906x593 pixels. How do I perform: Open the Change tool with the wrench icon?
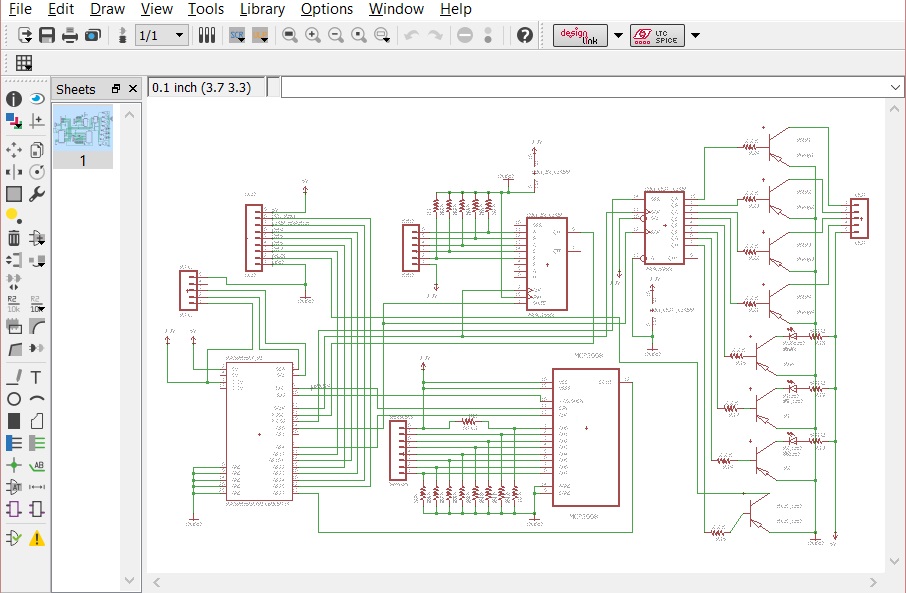click(37, 194)
